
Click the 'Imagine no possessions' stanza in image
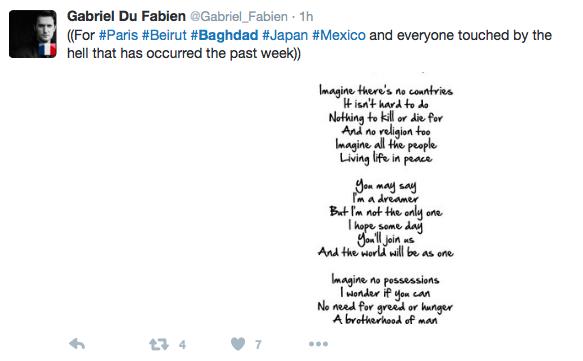tap(385, 299)
